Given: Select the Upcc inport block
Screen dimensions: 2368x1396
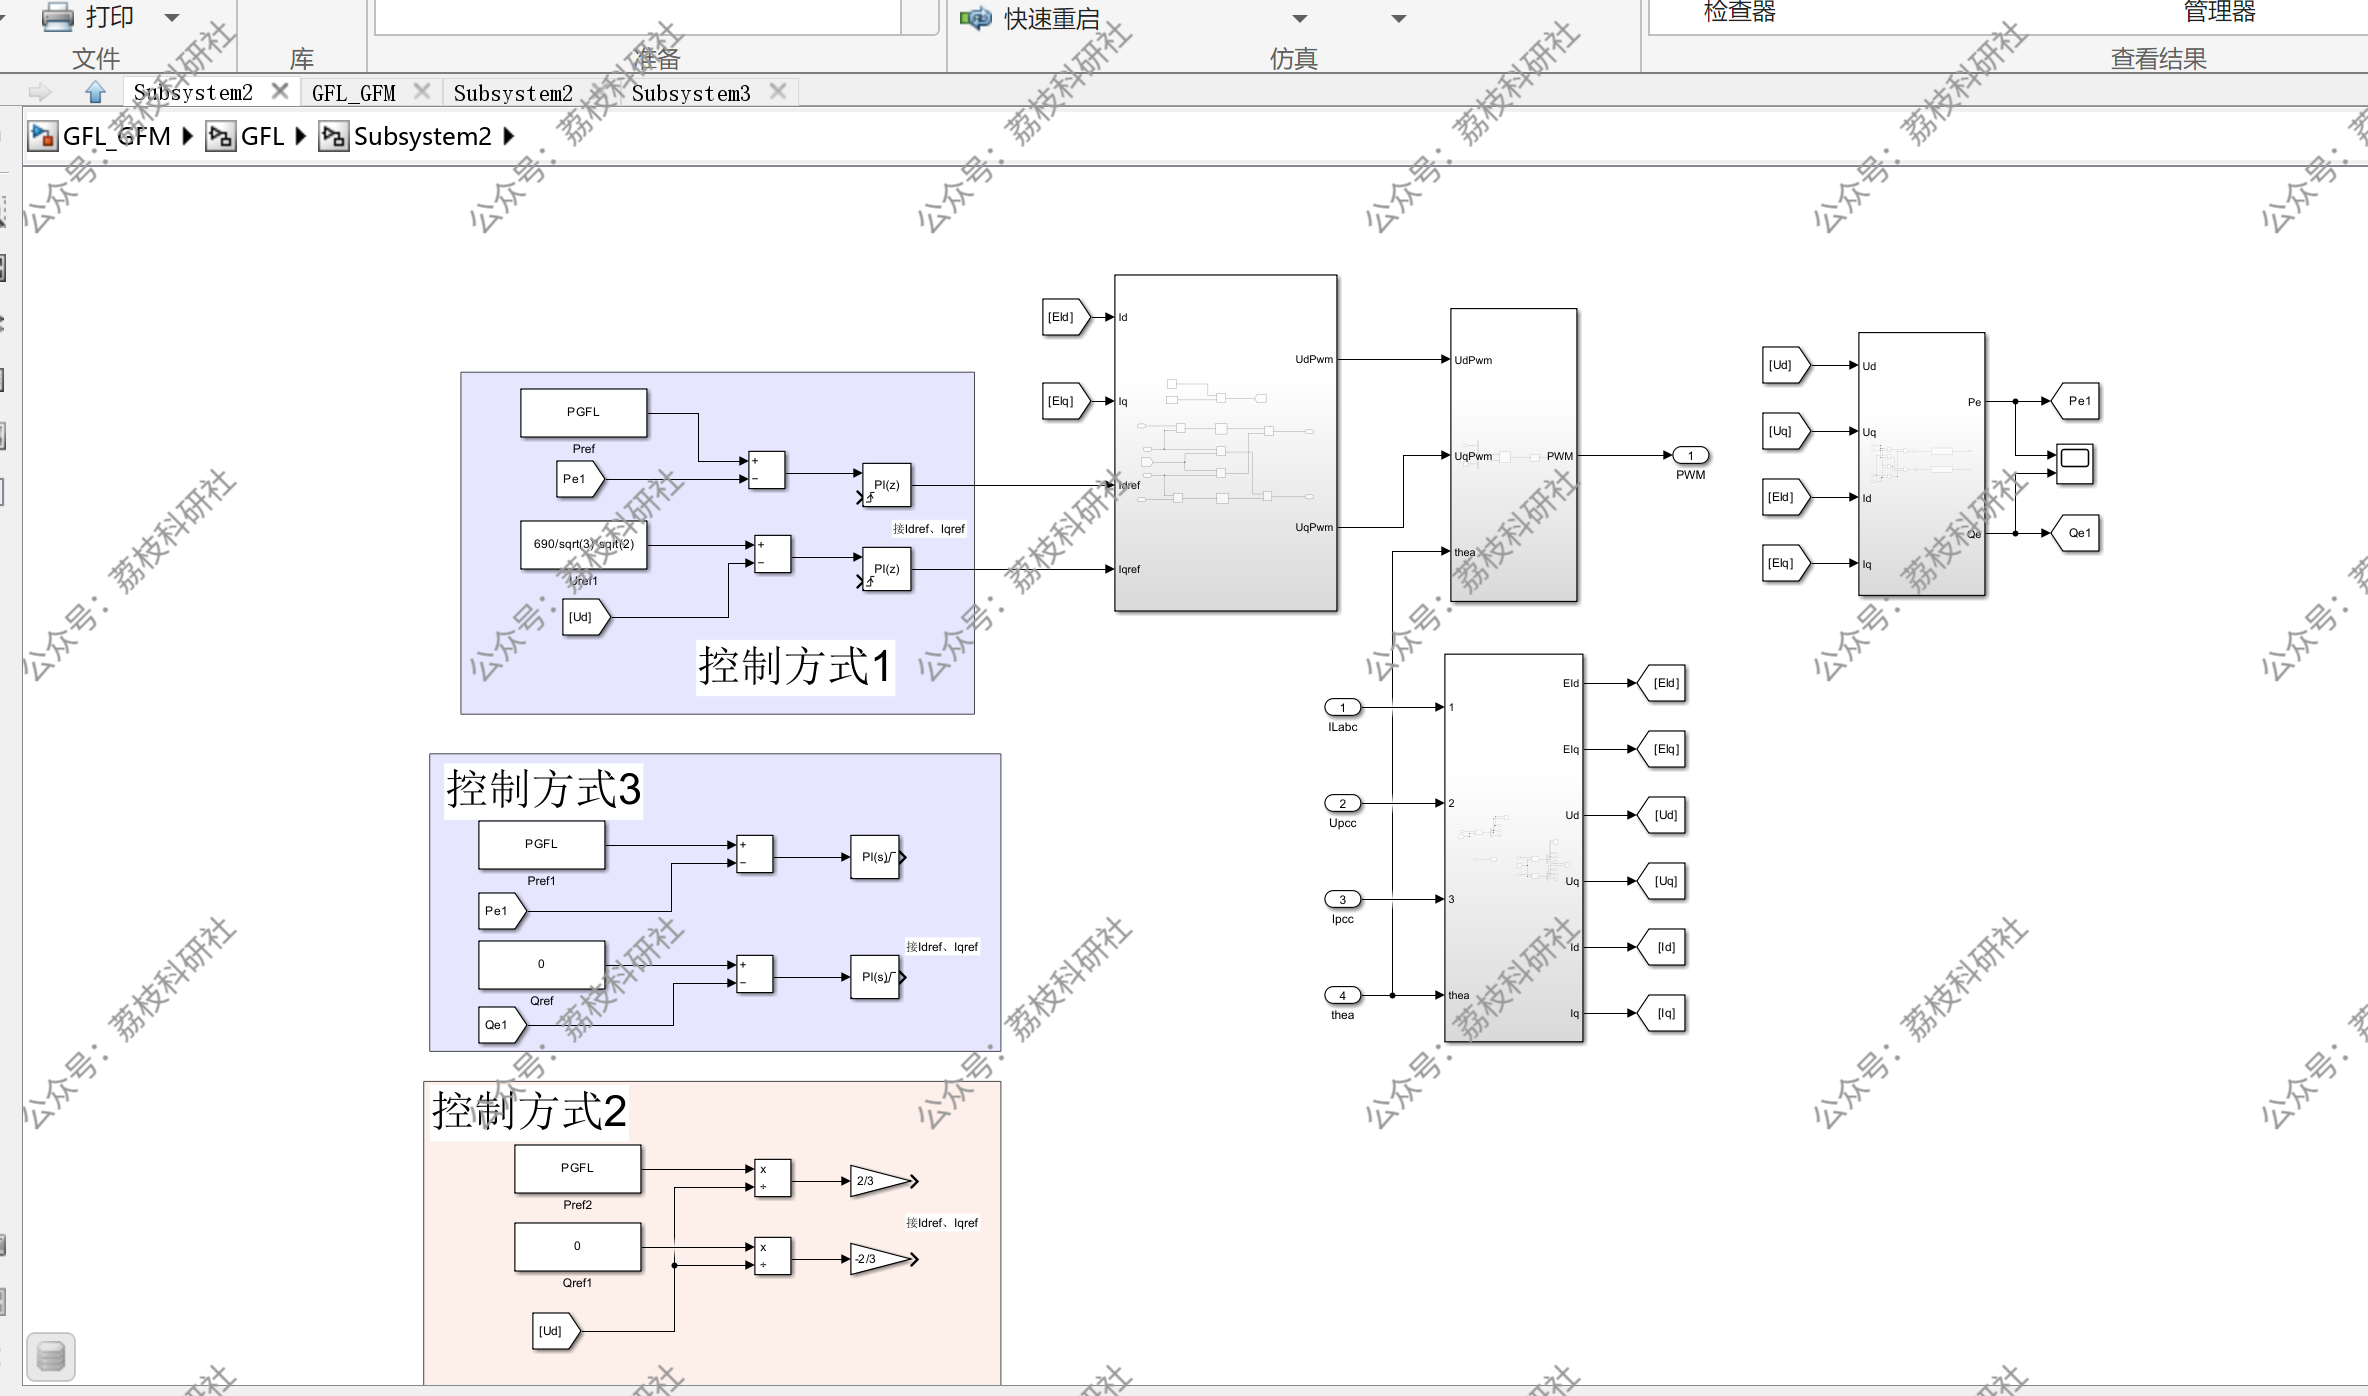Looking at the screenshot, I should [x=1342, y=803].
